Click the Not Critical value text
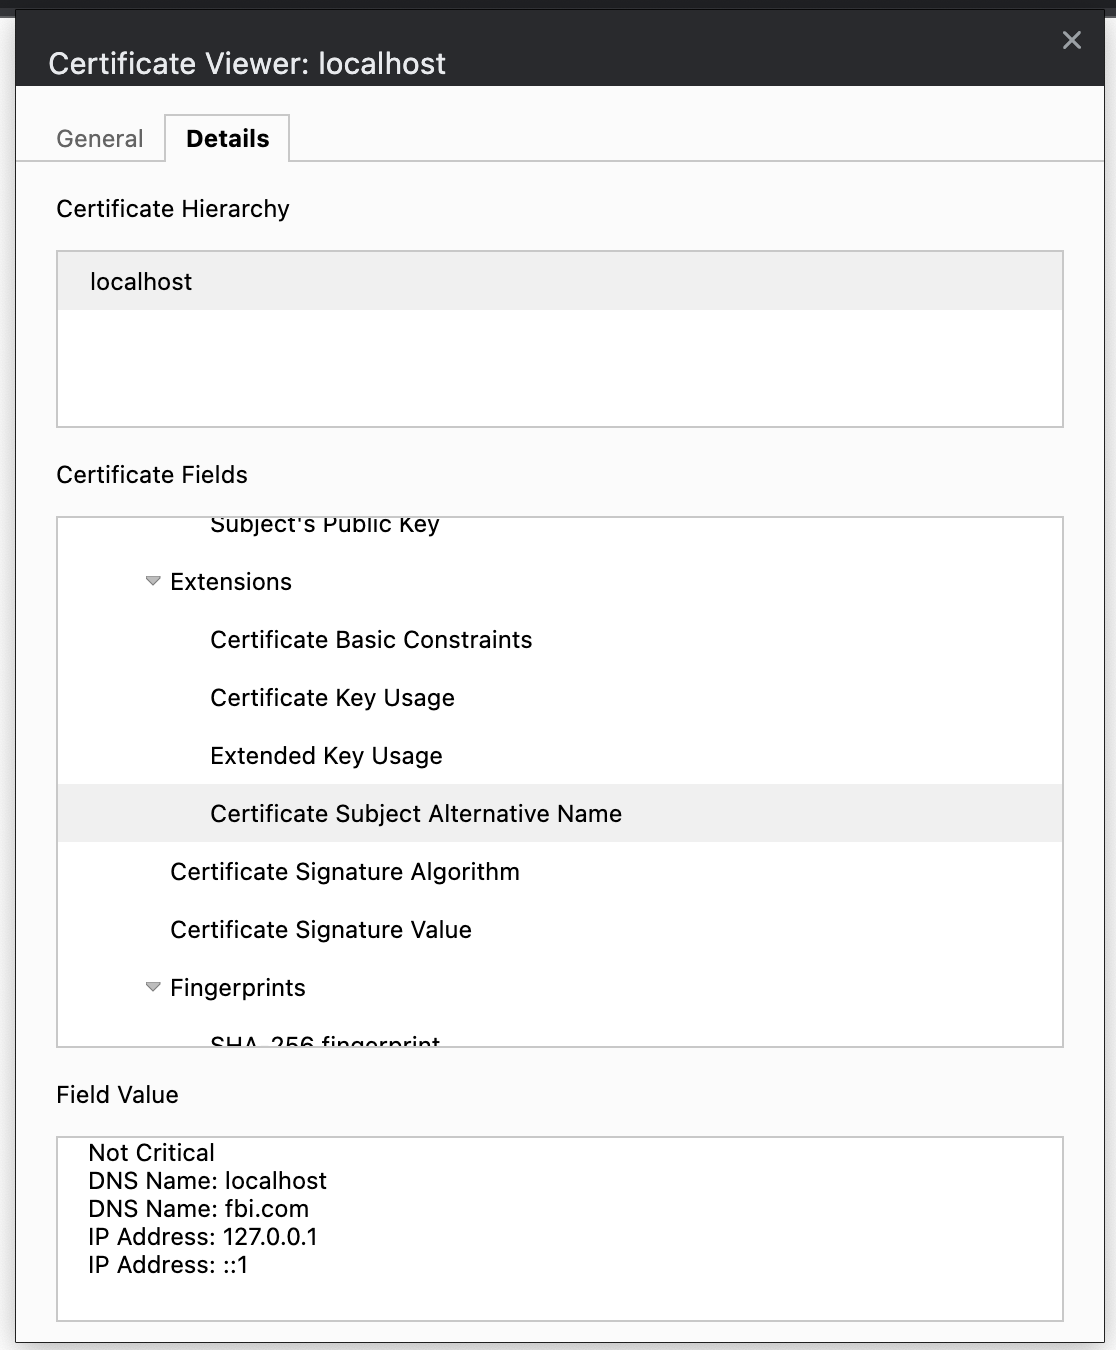The image size is (1116, 1350). pos(150,1152)
